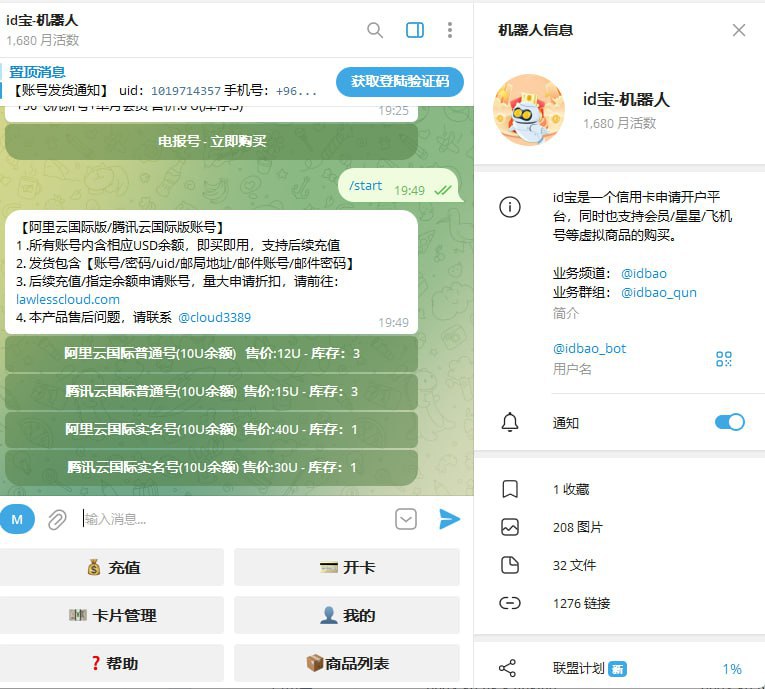Viewport: 765px width, 689px height.
Task: Click the 商品列表 keyboard button
Action: [x=347, y=663]
